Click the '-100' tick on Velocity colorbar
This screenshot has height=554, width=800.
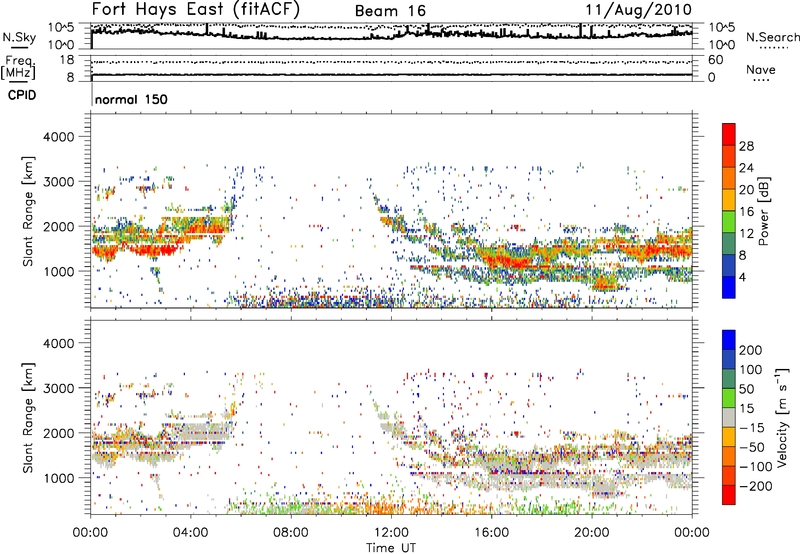click(756, 467)
